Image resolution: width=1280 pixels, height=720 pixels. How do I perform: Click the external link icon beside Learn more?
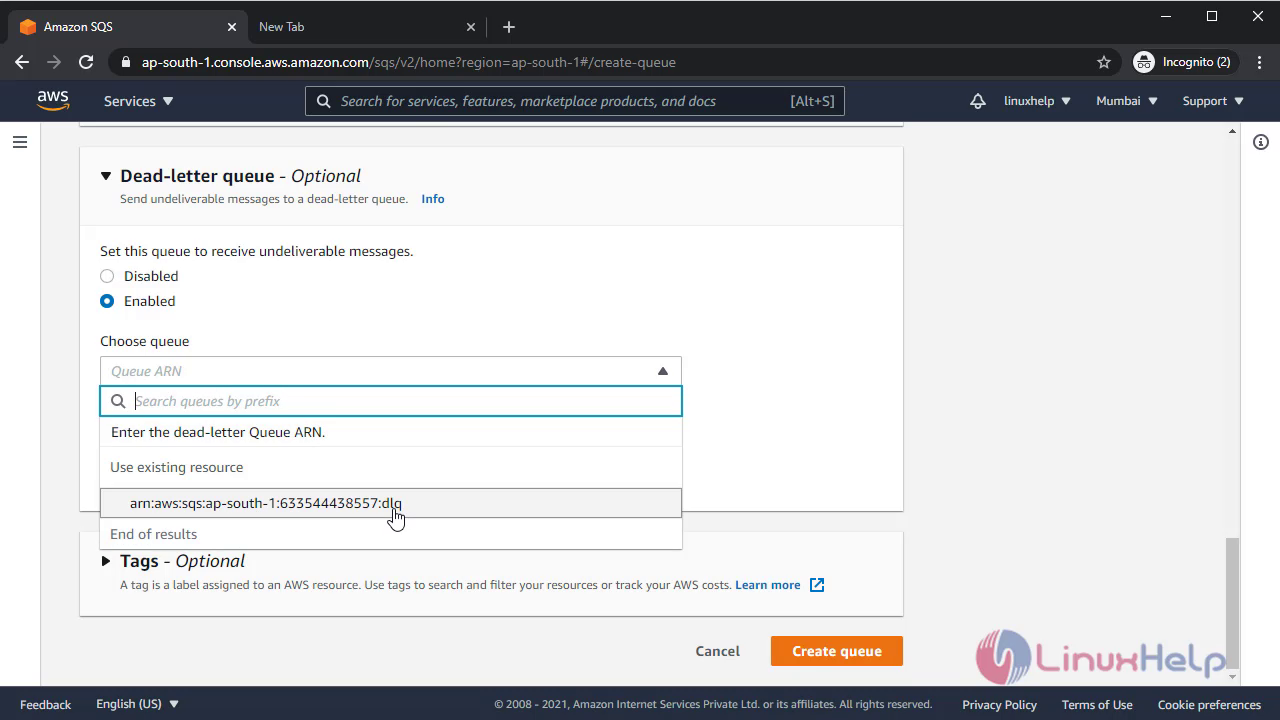click(x=817, y=585)
